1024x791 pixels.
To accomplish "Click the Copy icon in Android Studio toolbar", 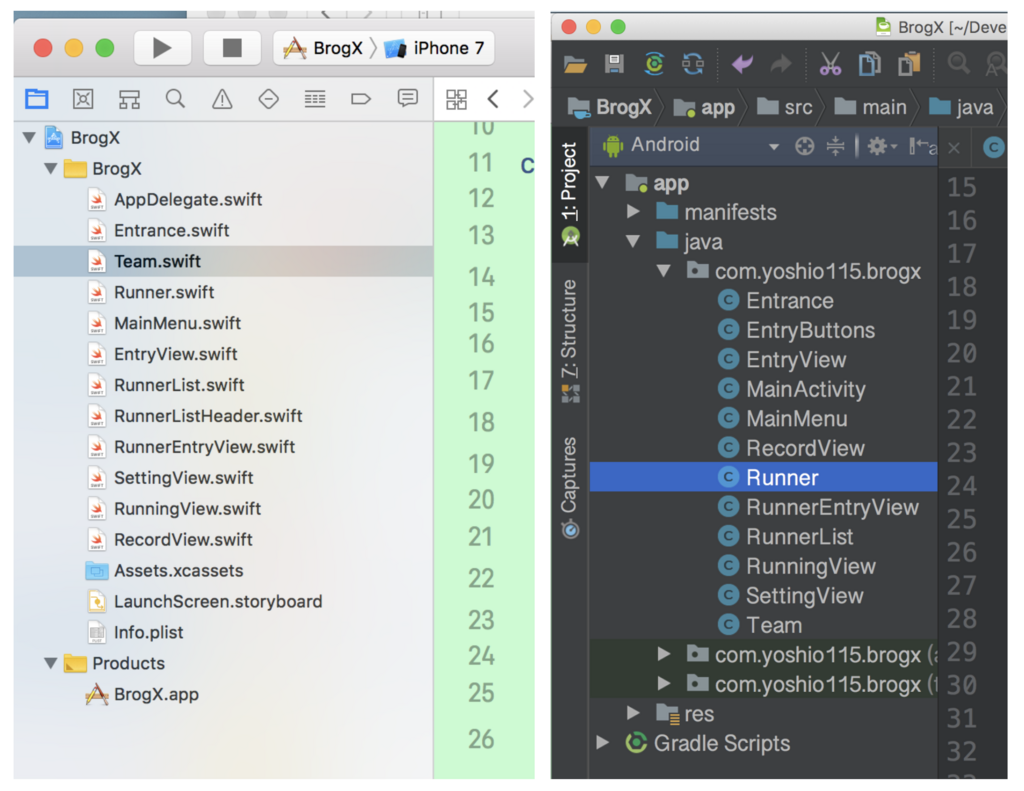I will (x=869, y=64).
